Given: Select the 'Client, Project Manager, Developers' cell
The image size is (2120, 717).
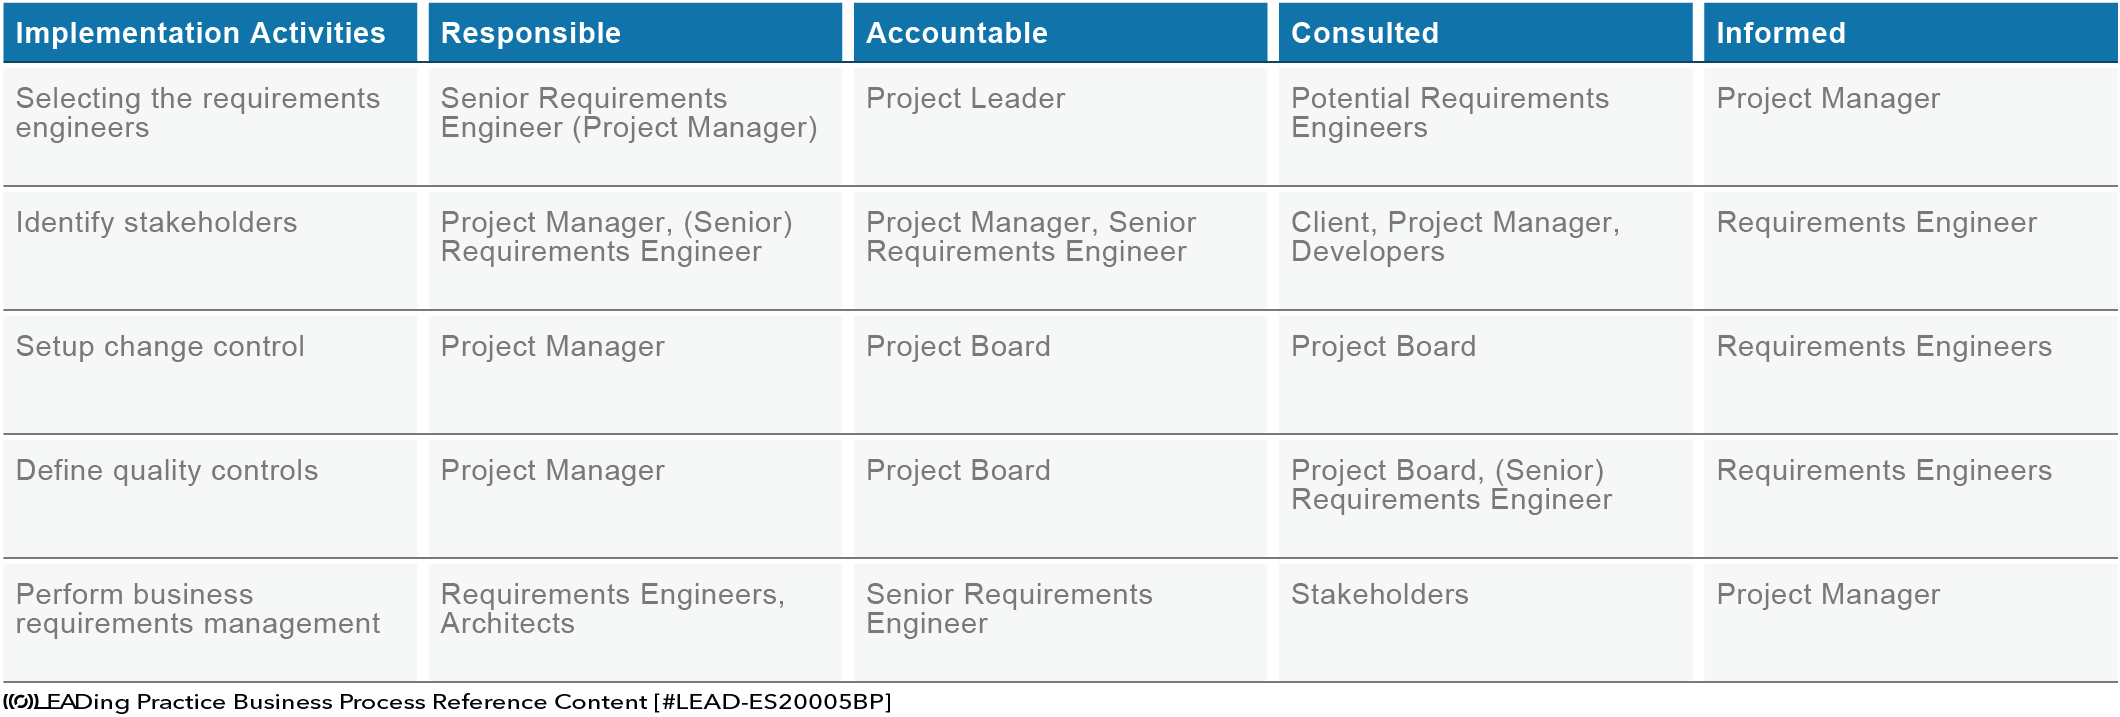Looking at the screenshot, I should point(1485,249).
